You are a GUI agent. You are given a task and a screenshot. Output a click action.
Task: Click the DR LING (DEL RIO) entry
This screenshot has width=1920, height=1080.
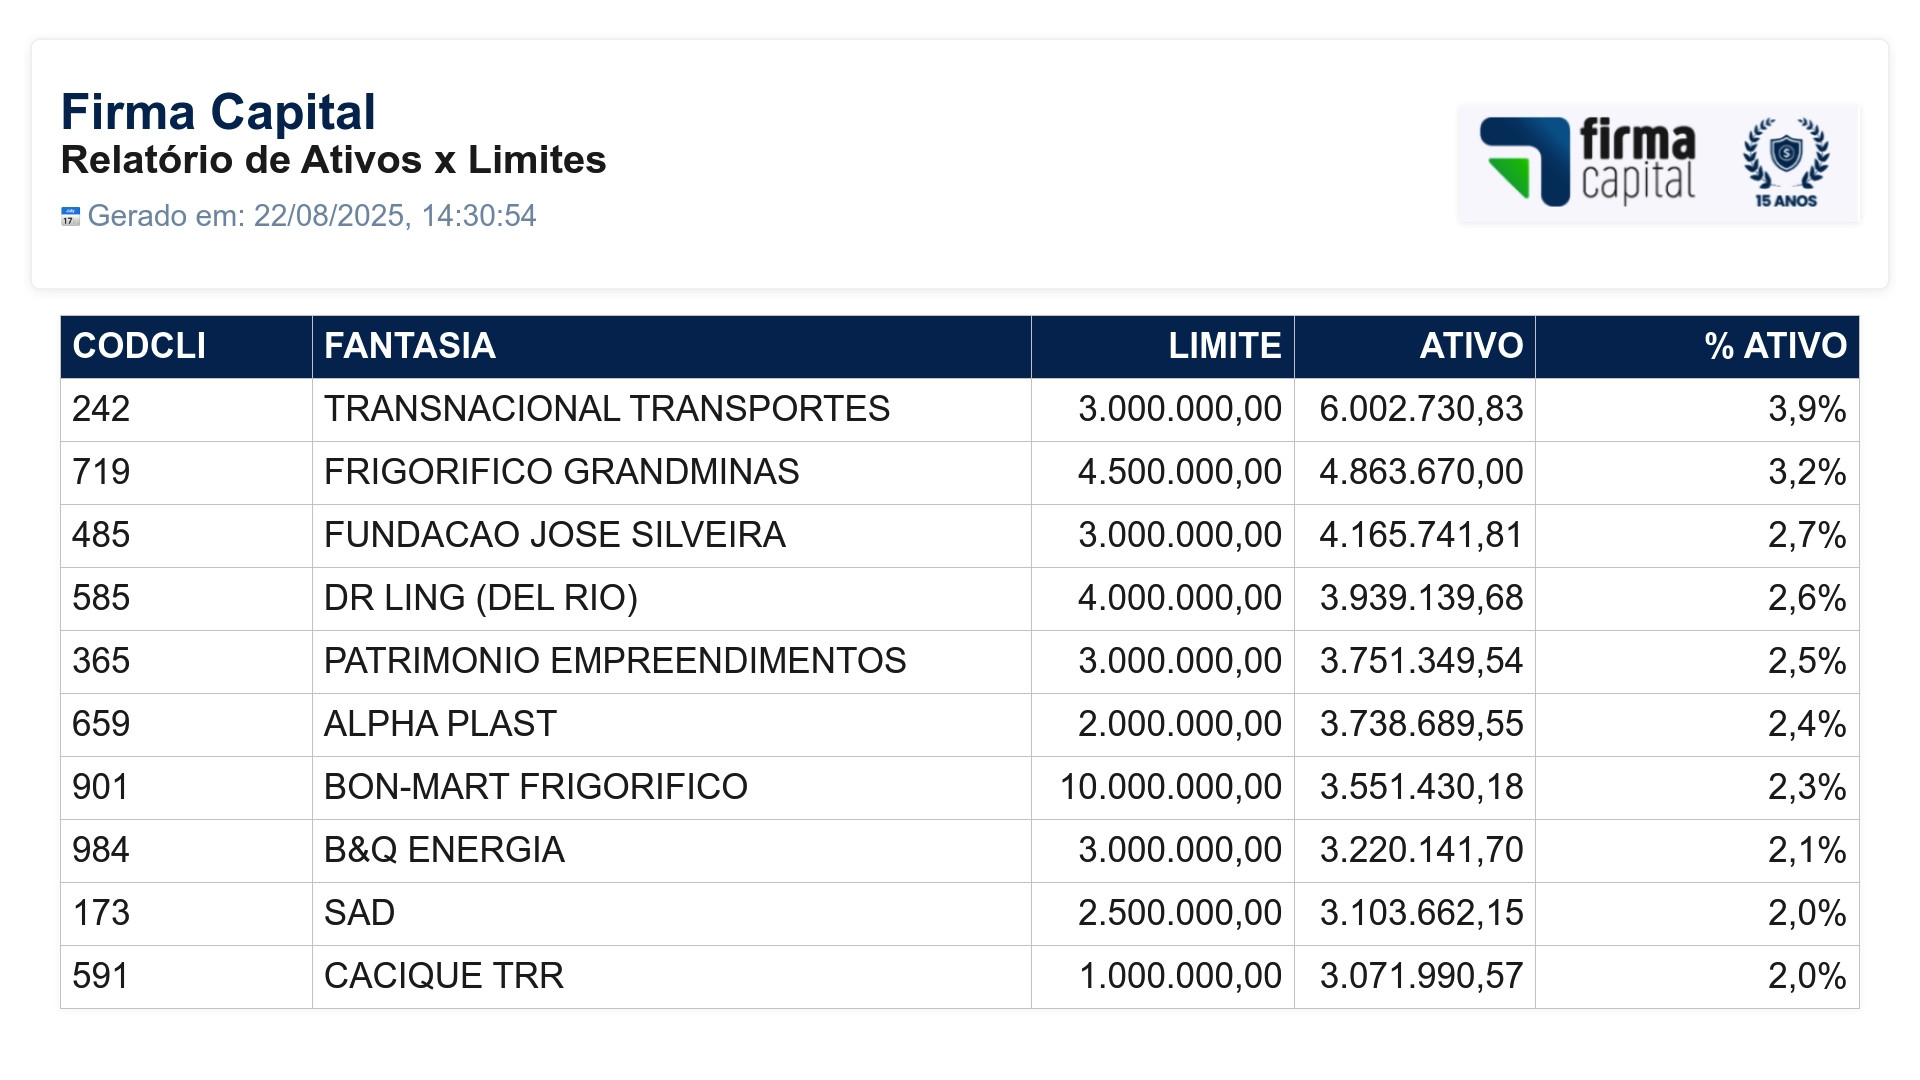pos(481,598)
